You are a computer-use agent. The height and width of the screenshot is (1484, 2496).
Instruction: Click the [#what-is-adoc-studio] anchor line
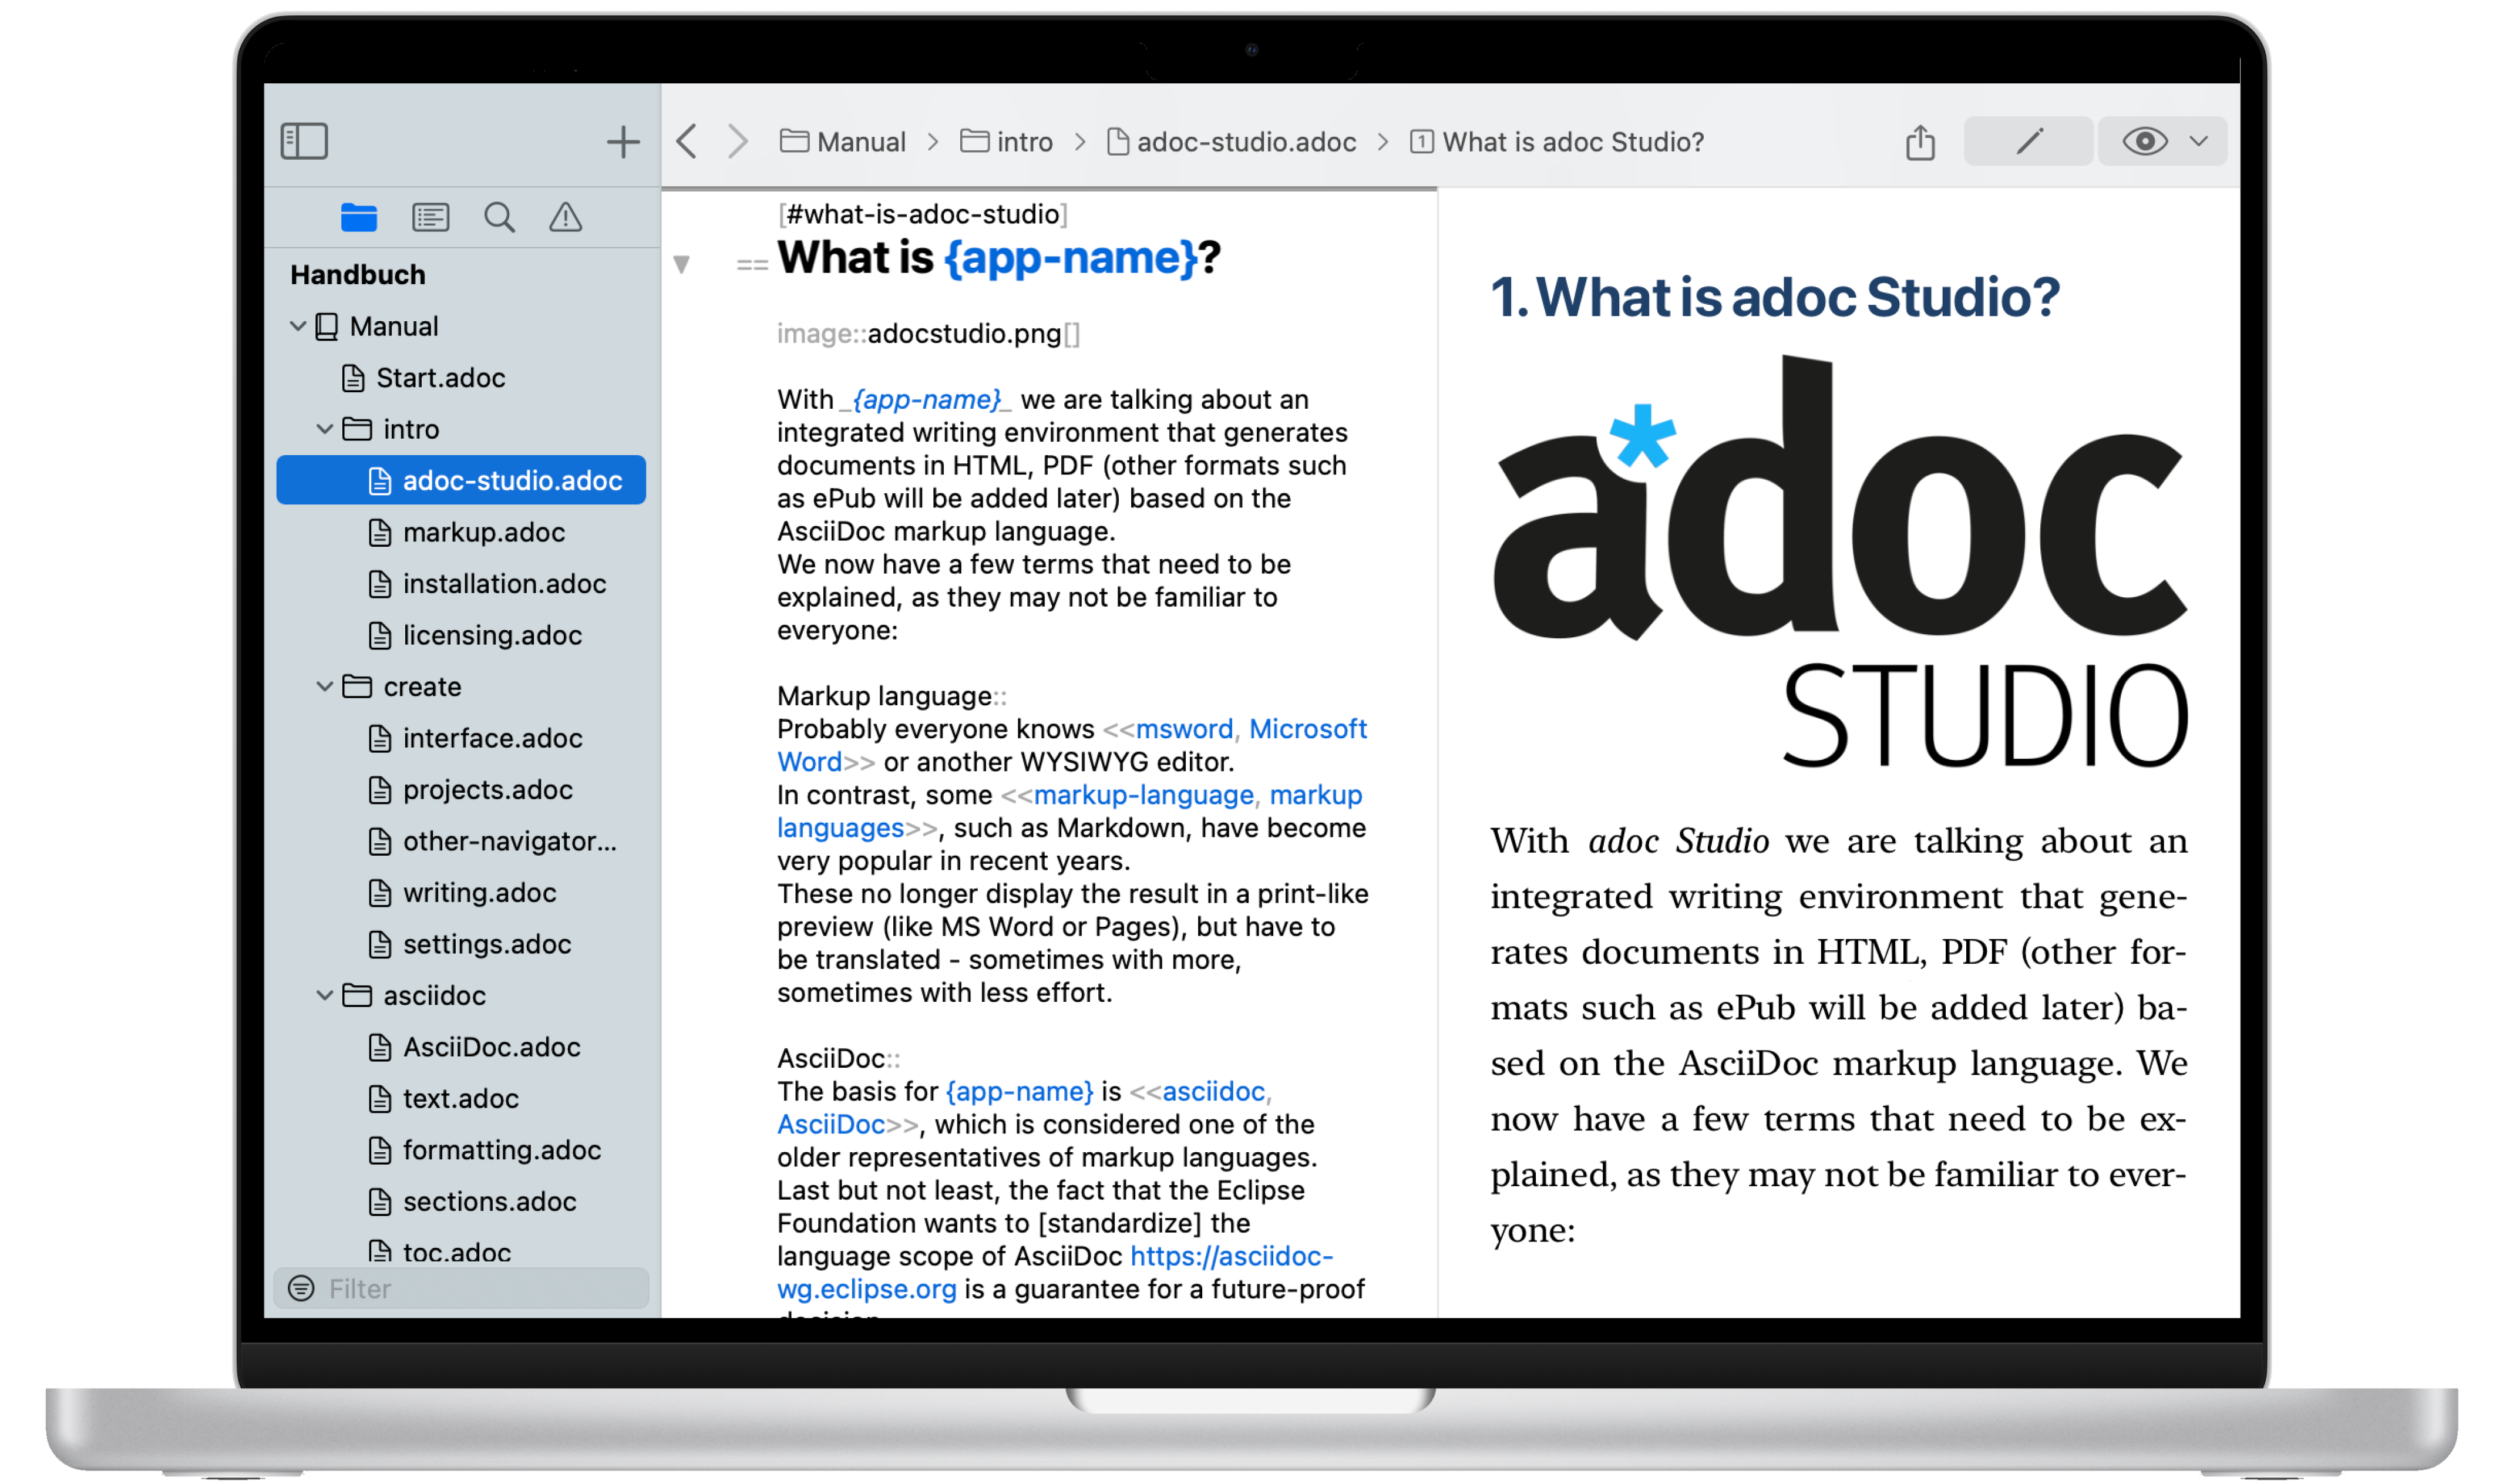[922, 214]
